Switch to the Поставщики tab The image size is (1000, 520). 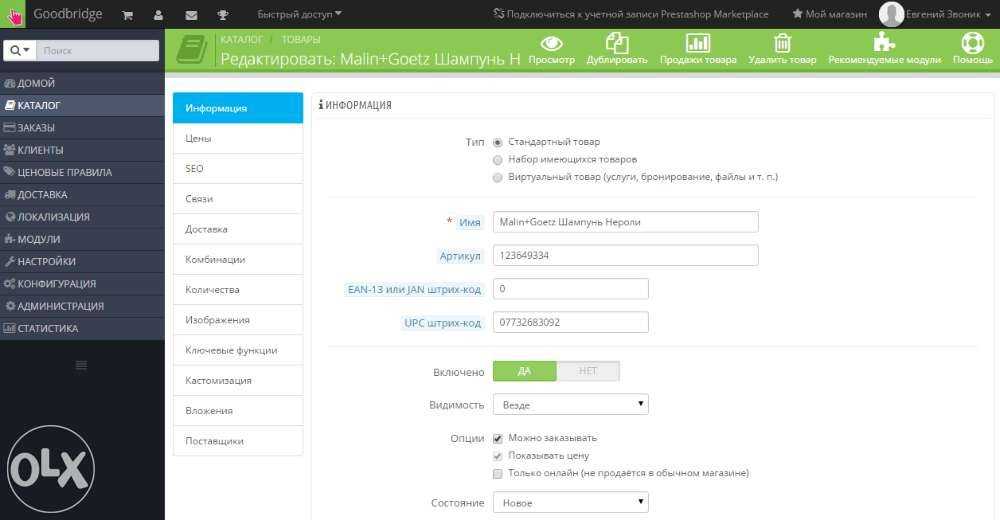238,441
